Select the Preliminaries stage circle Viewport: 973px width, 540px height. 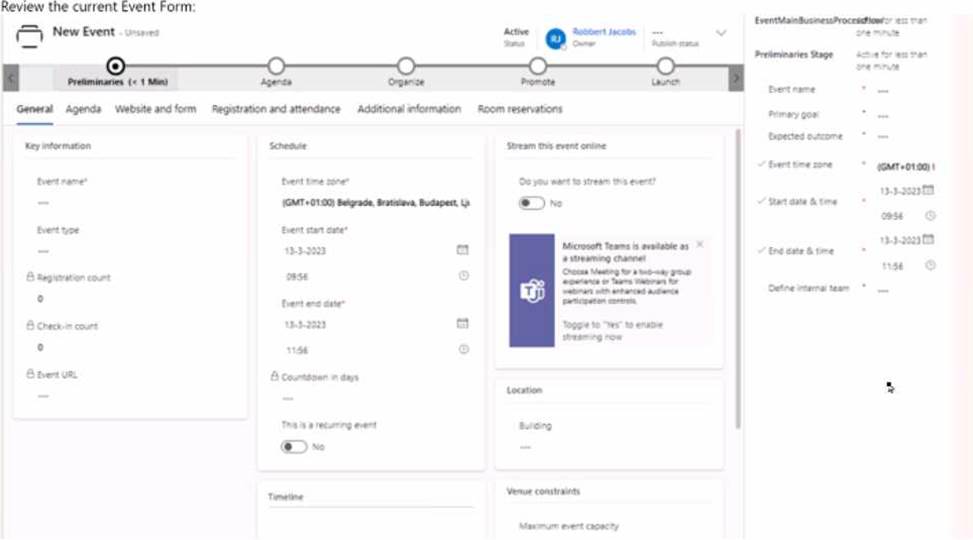115,65
